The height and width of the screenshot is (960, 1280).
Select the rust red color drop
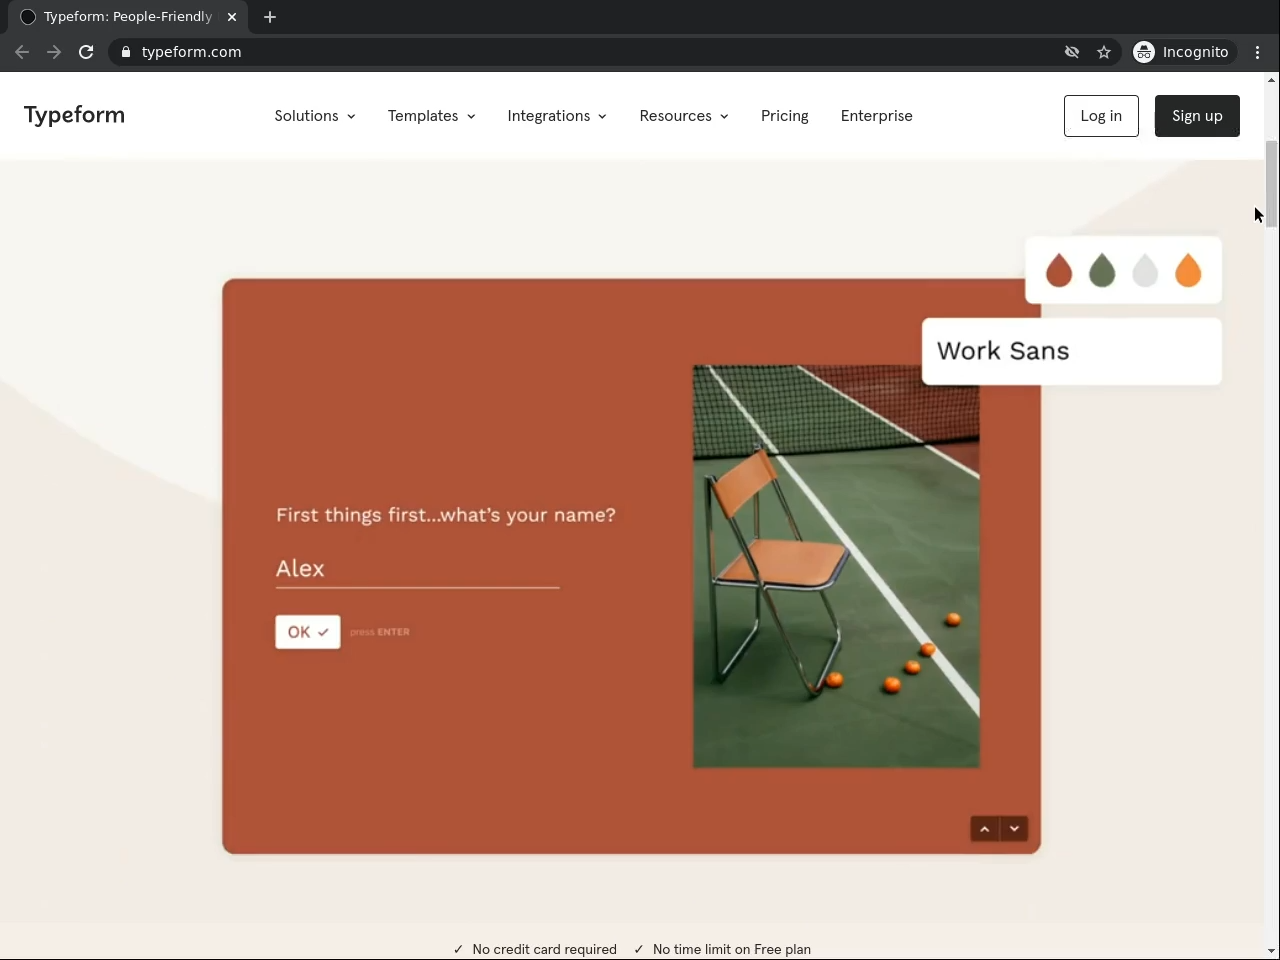point(1059,270)
